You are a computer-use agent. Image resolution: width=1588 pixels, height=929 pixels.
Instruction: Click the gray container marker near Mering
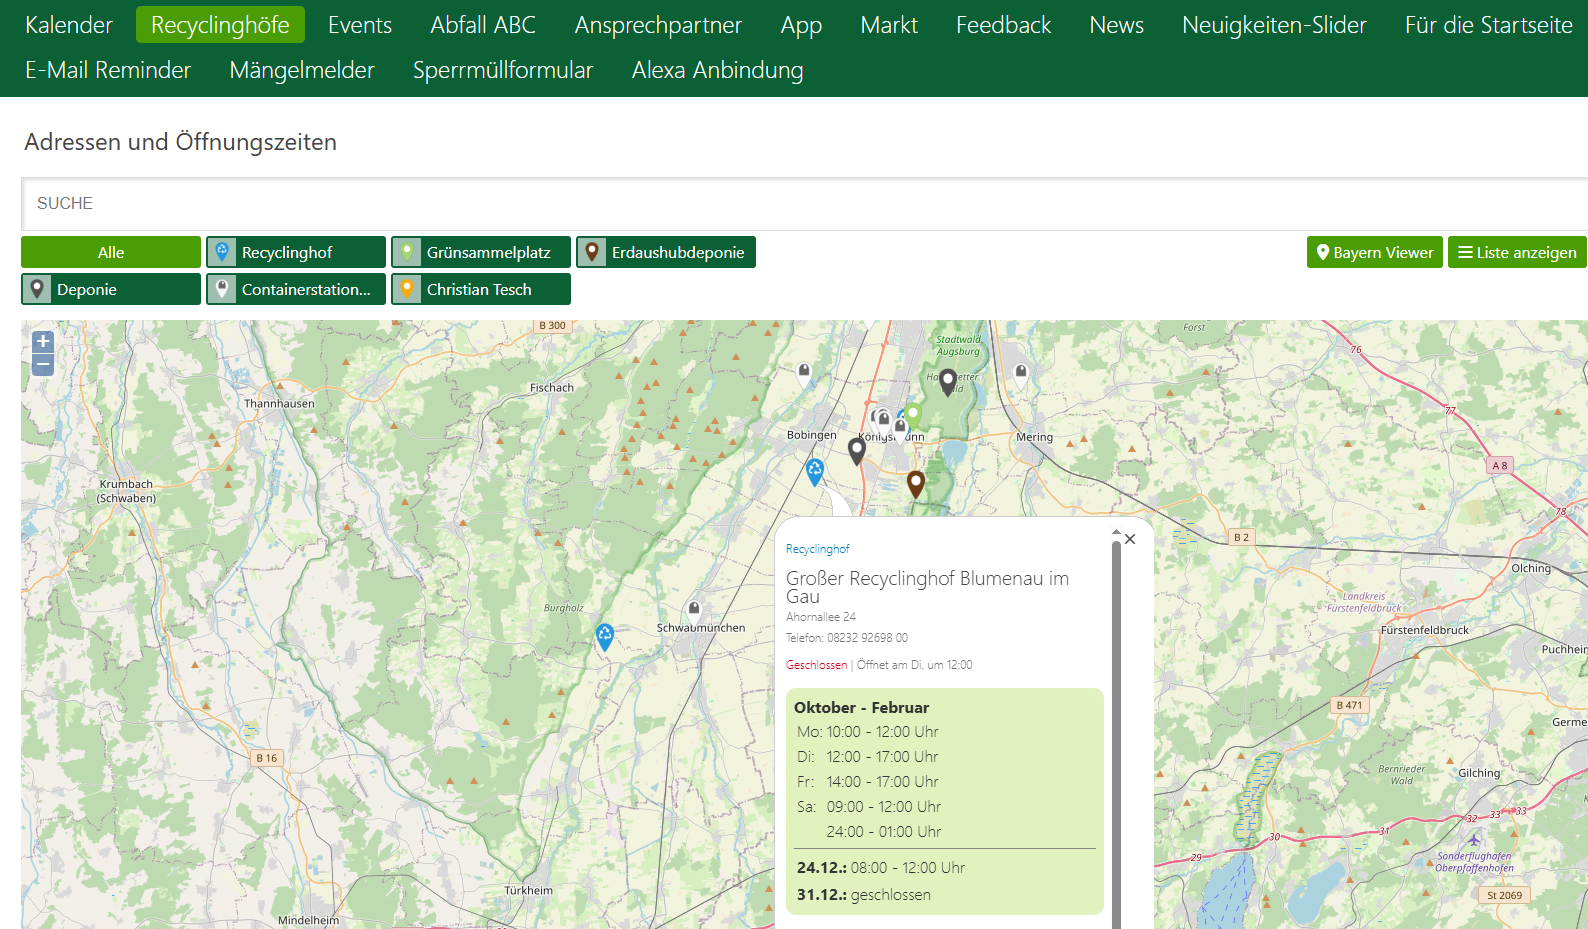coord(1021,374)
